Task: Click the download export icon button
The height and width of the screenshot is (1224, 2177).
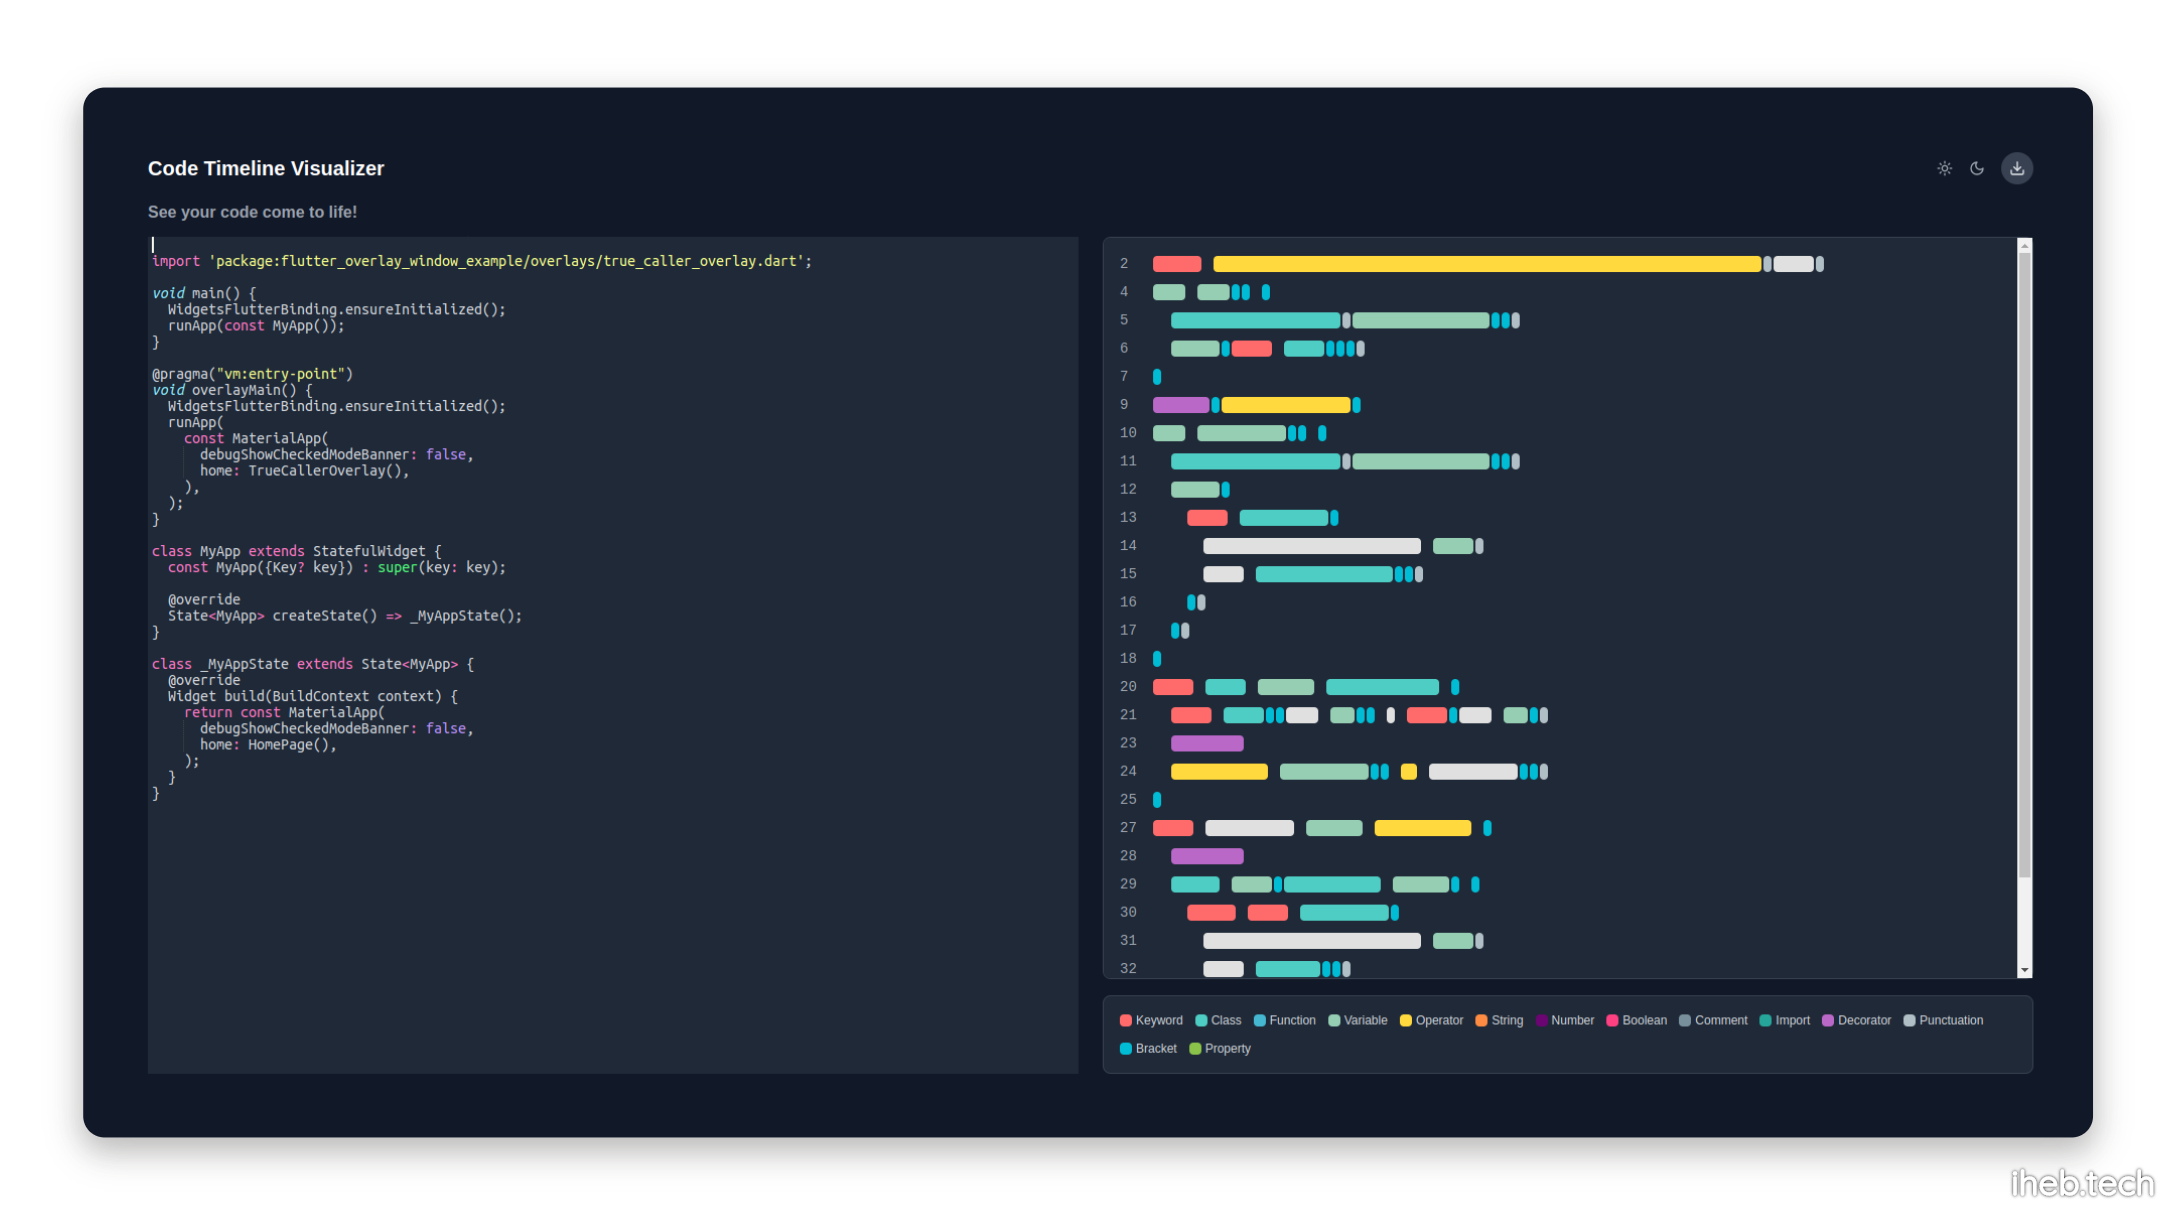Action: tap(2017, 168)
